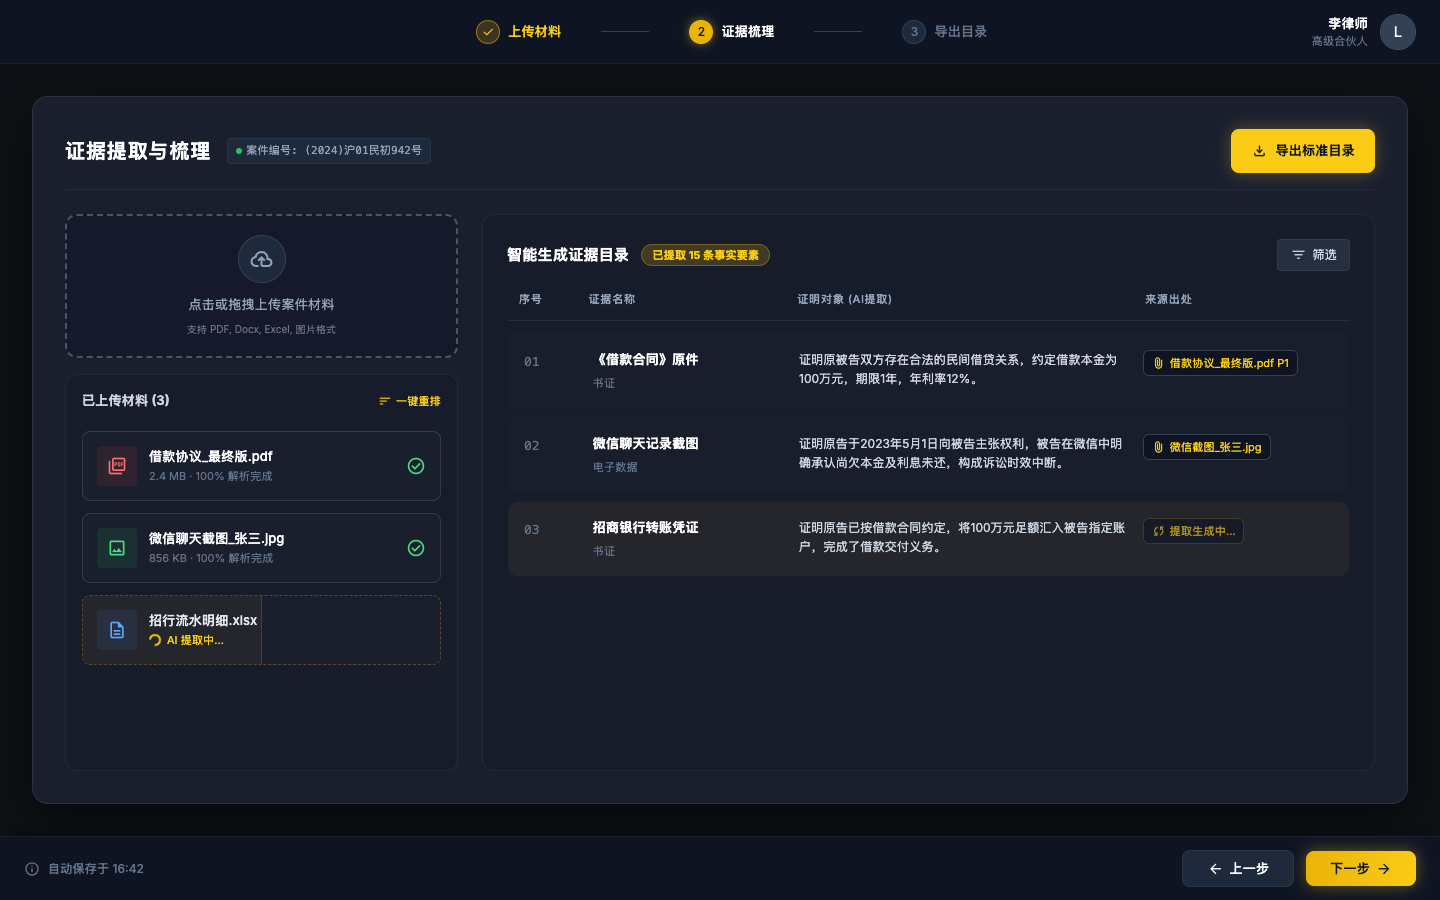This screenshot has height=900, width=1440.
Task: Click the user name 李律师
Action: tap(1348, 23)
